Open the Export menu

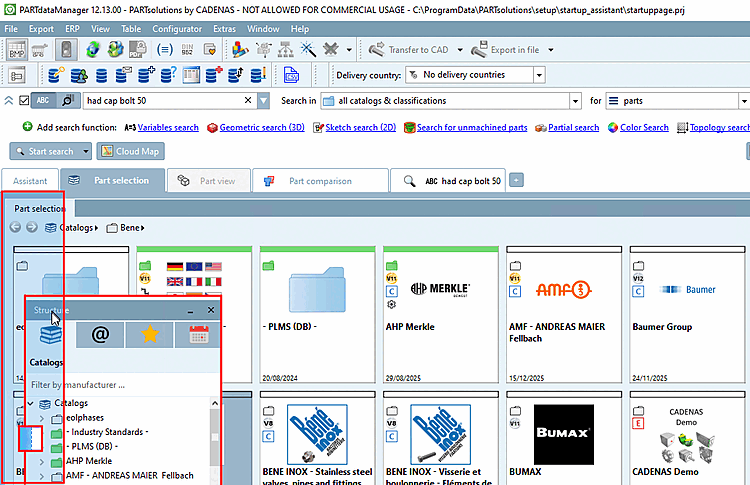[41, 29]
